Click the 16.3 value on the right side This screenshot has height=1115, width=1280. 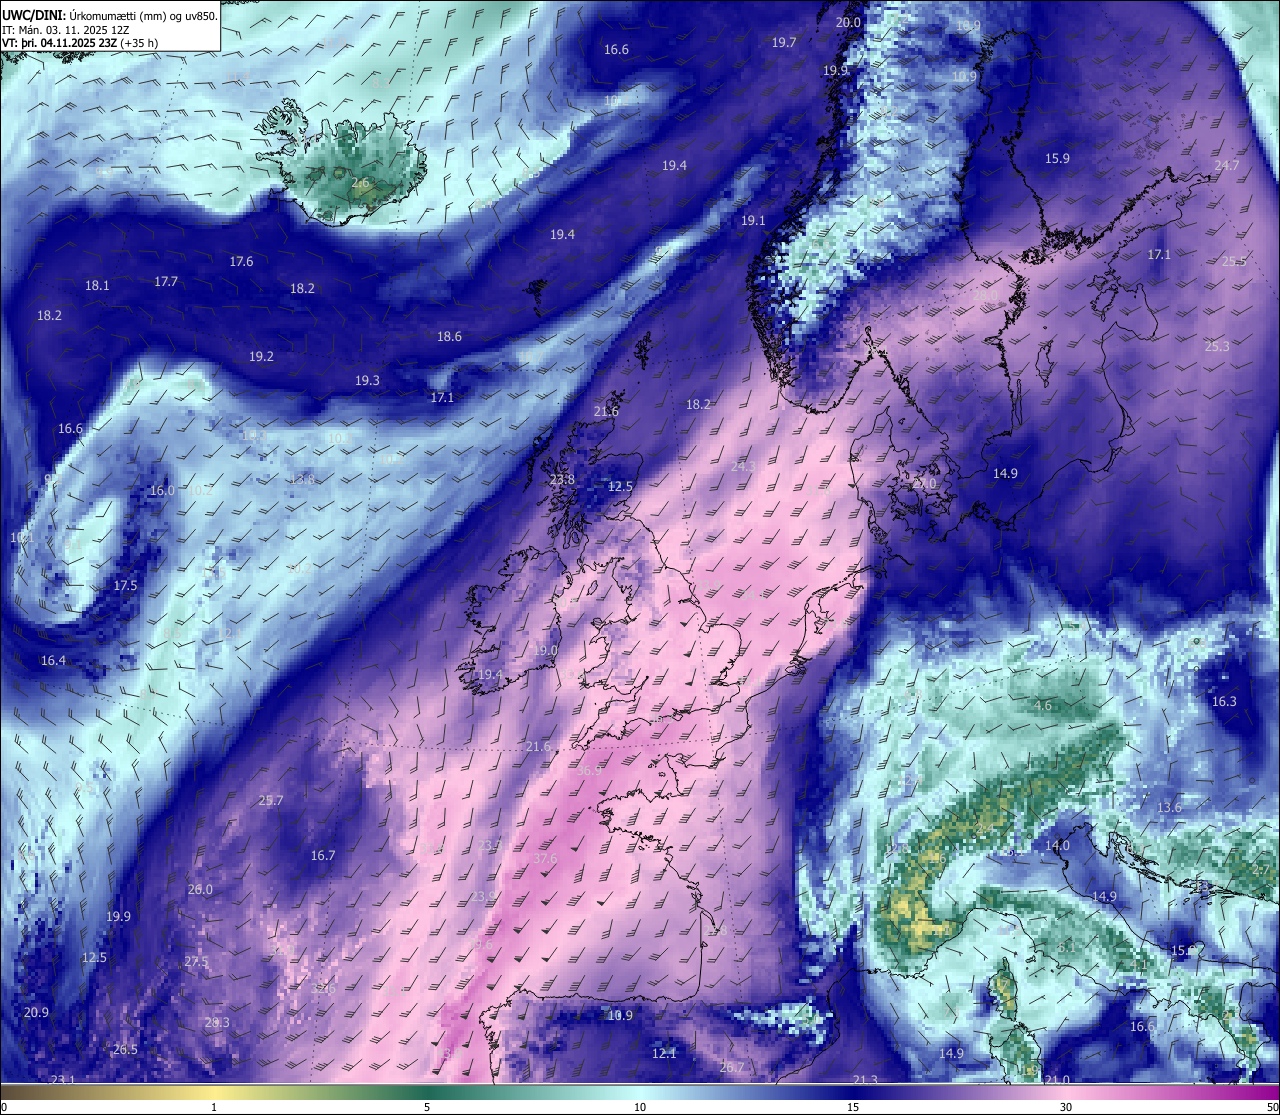tap(1224, 701)
